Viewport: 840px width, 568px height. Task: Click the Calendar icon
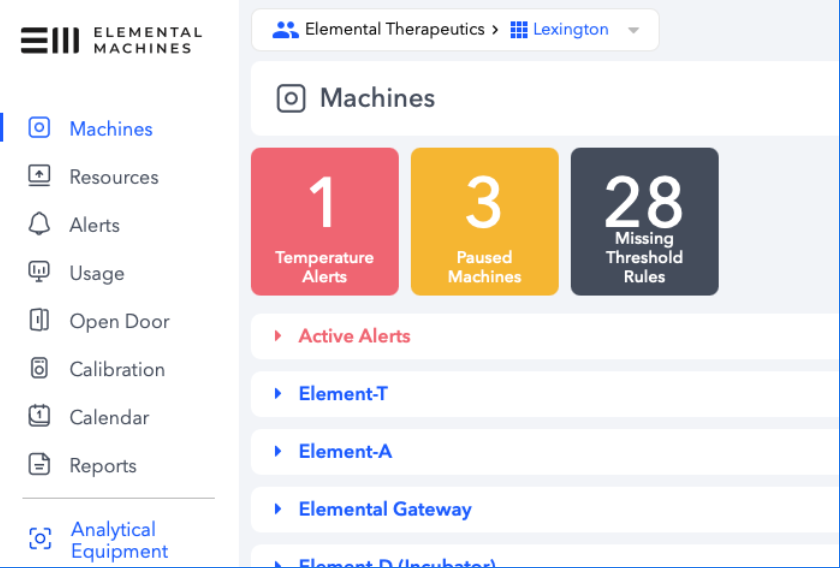[39, 416]
